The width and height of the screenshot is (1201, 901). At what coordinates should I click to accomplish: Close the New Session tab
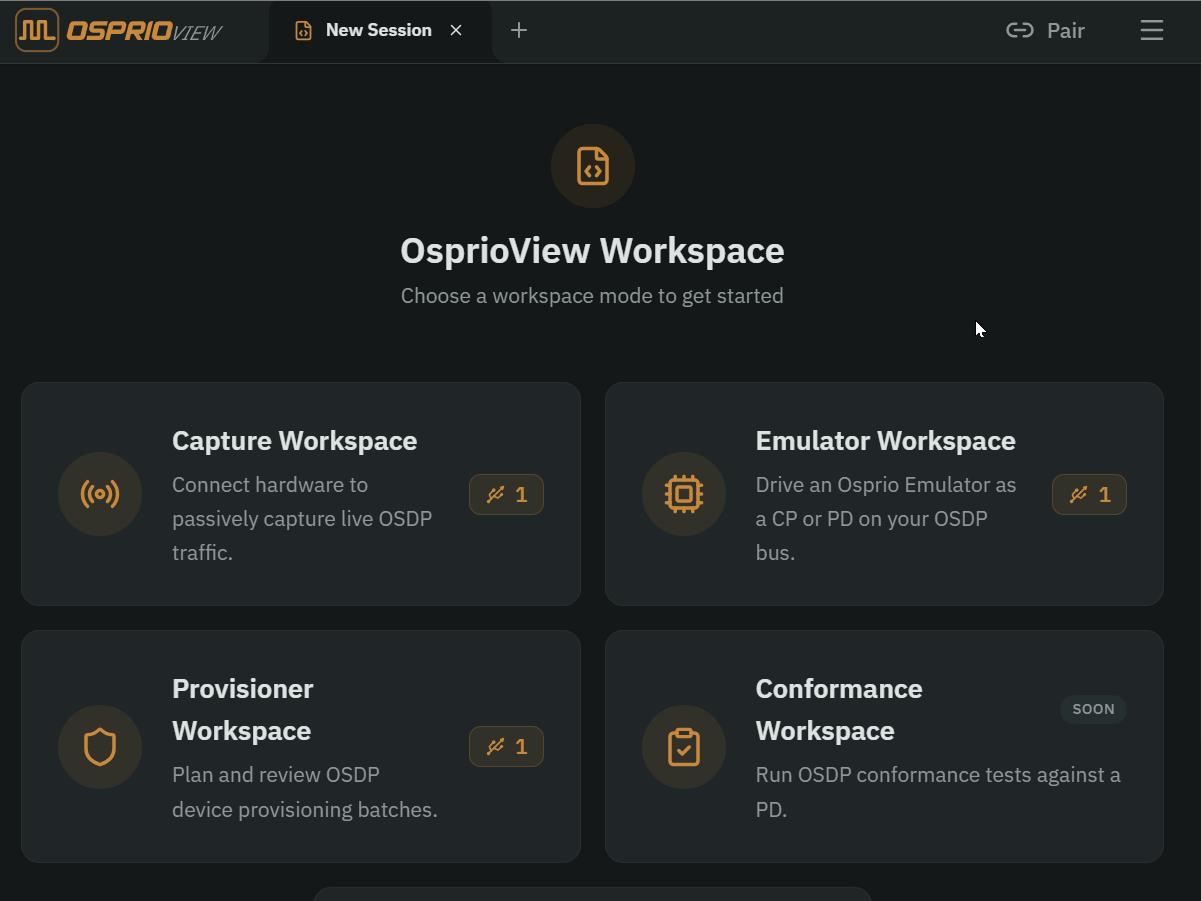point(456,31)
